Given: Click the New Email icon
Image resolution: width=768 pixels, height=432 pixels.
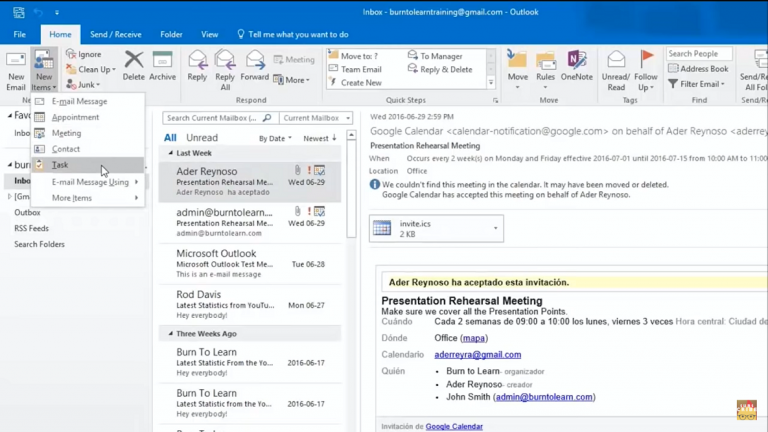Looking at the screenshot, I should [x=16, y=61].
